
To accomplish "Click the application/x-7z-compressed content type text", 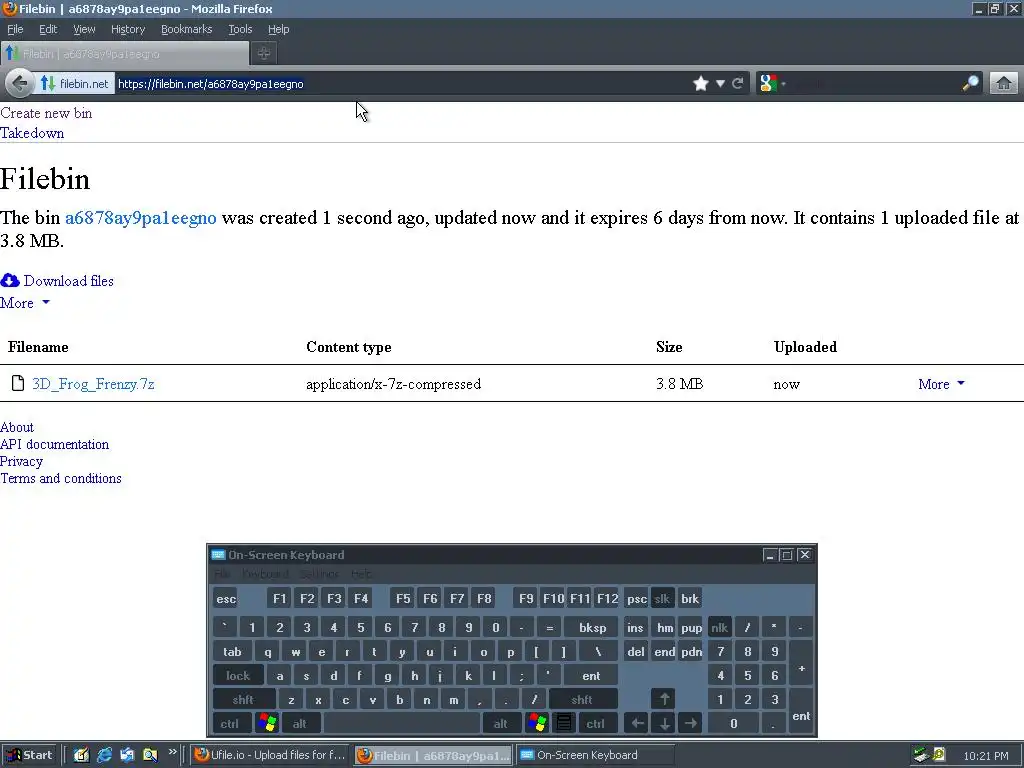I will point(394,384).
